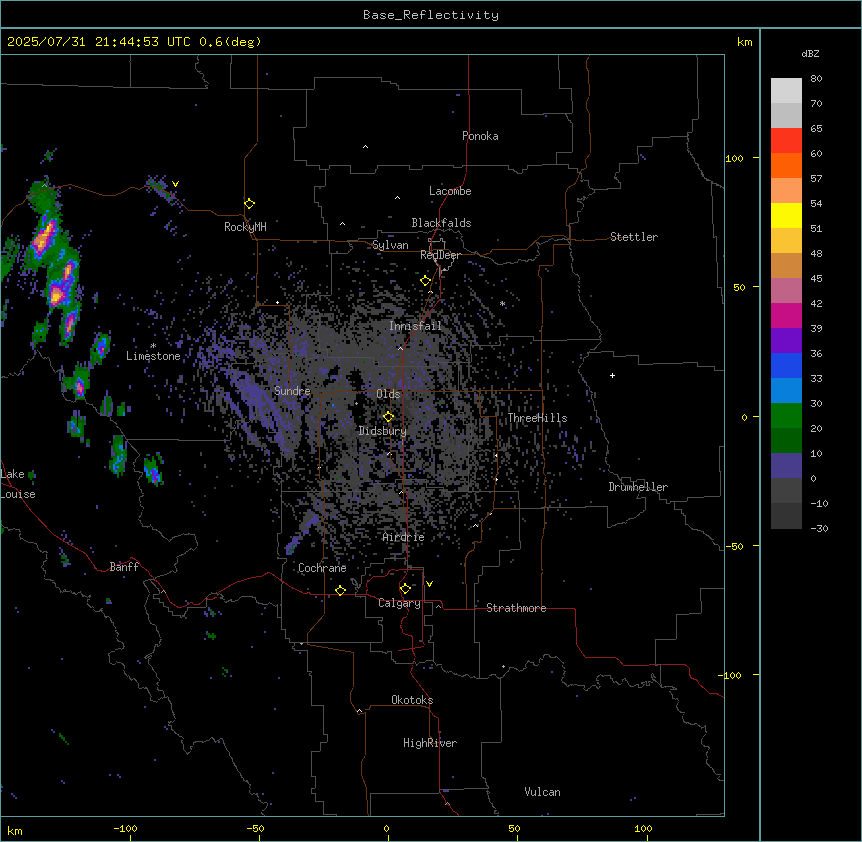Select the orange 60-57 dBZ legend swatch
Screen dimensions: 862x842
point(786,165)
